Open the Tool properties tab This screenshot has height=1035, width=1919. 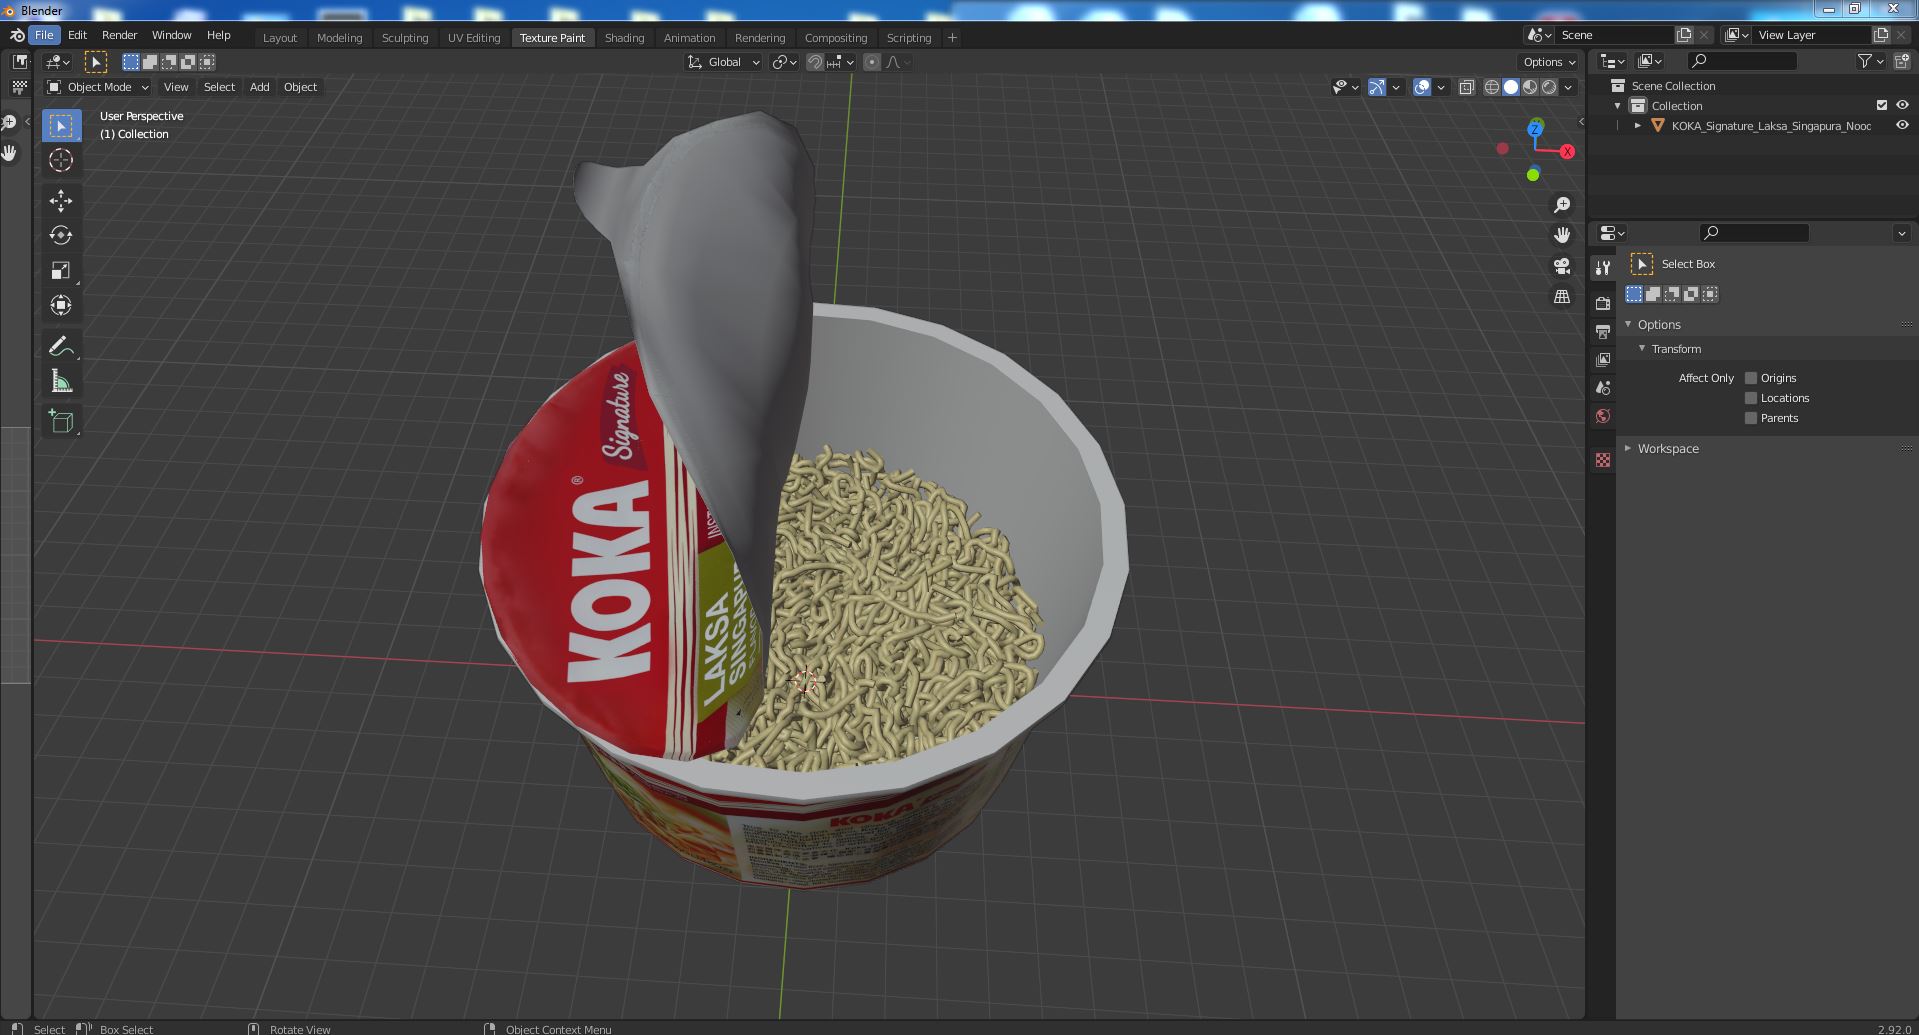click(x=1603, y=268)
